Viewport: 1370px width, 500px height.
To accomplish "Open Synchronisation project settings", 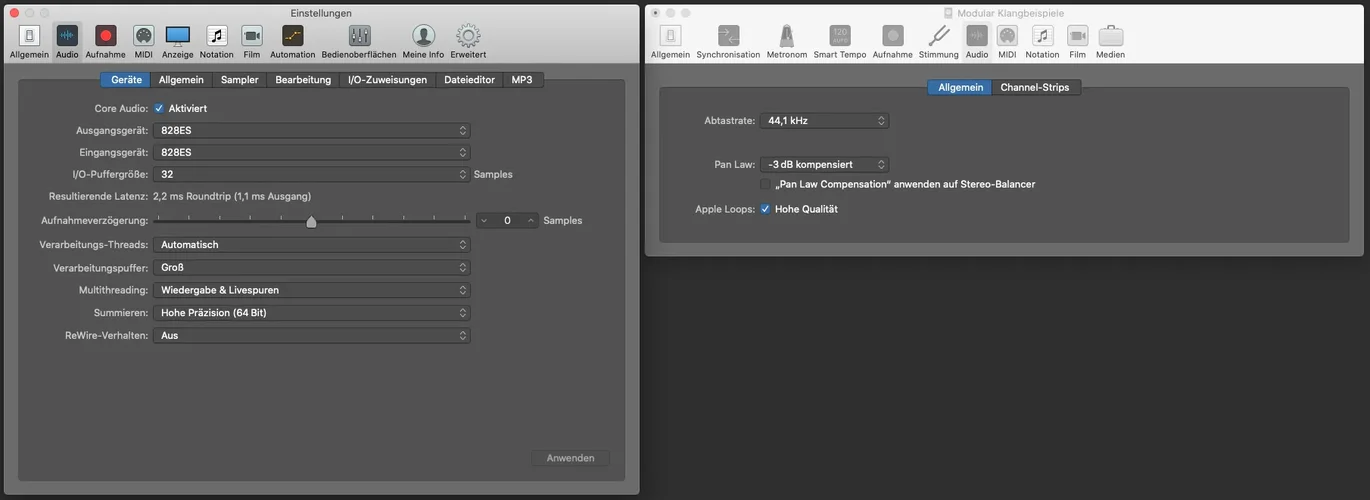I will [x=728, y=41].
